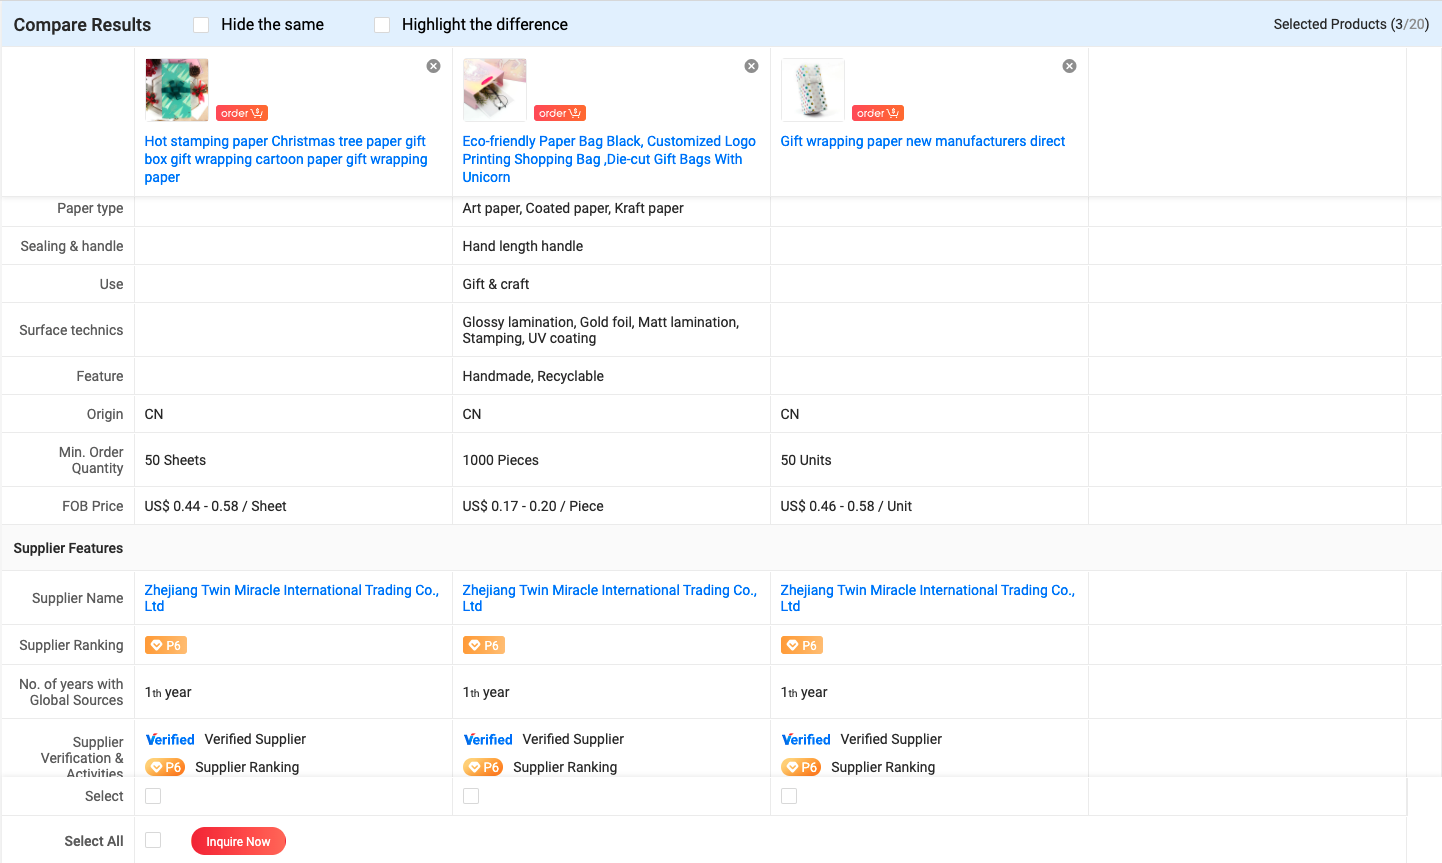The image size is (1442, 863).
Task: Remove the Hot stamping paper product from comparison
Action: [x=433, y=66]
